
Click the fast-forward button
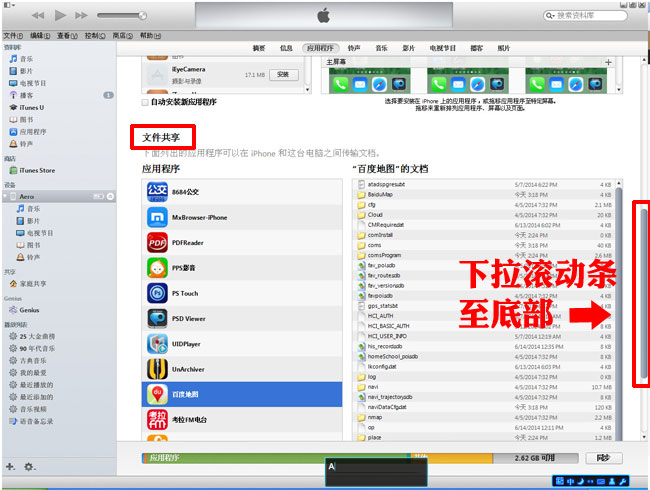[x=81, y=16]
